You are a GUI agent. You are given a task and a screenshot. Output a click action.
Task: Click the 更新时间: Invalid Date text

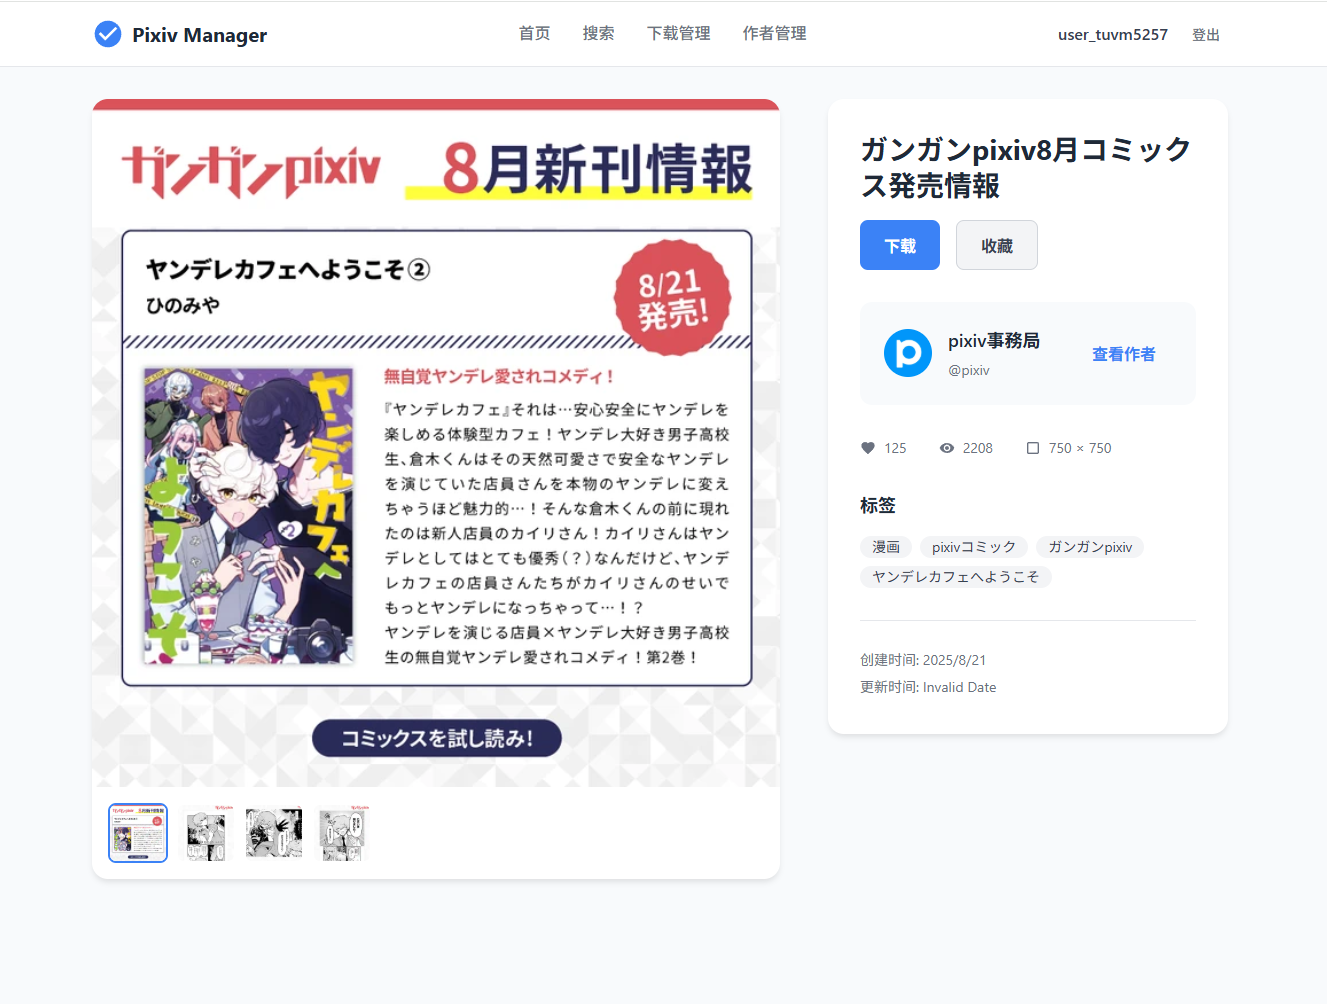[x=928, y=687]
